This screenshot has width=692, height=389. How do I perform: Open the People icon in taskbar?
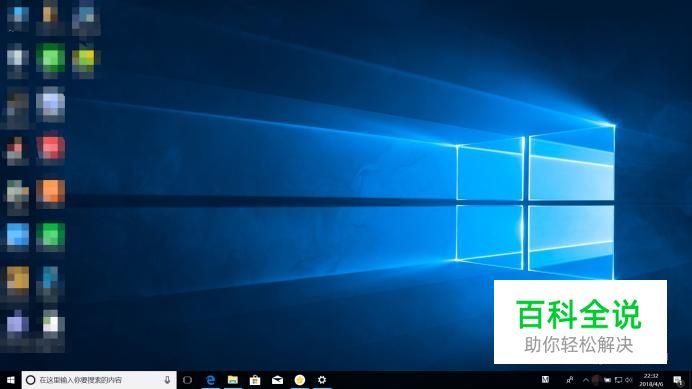570,380
